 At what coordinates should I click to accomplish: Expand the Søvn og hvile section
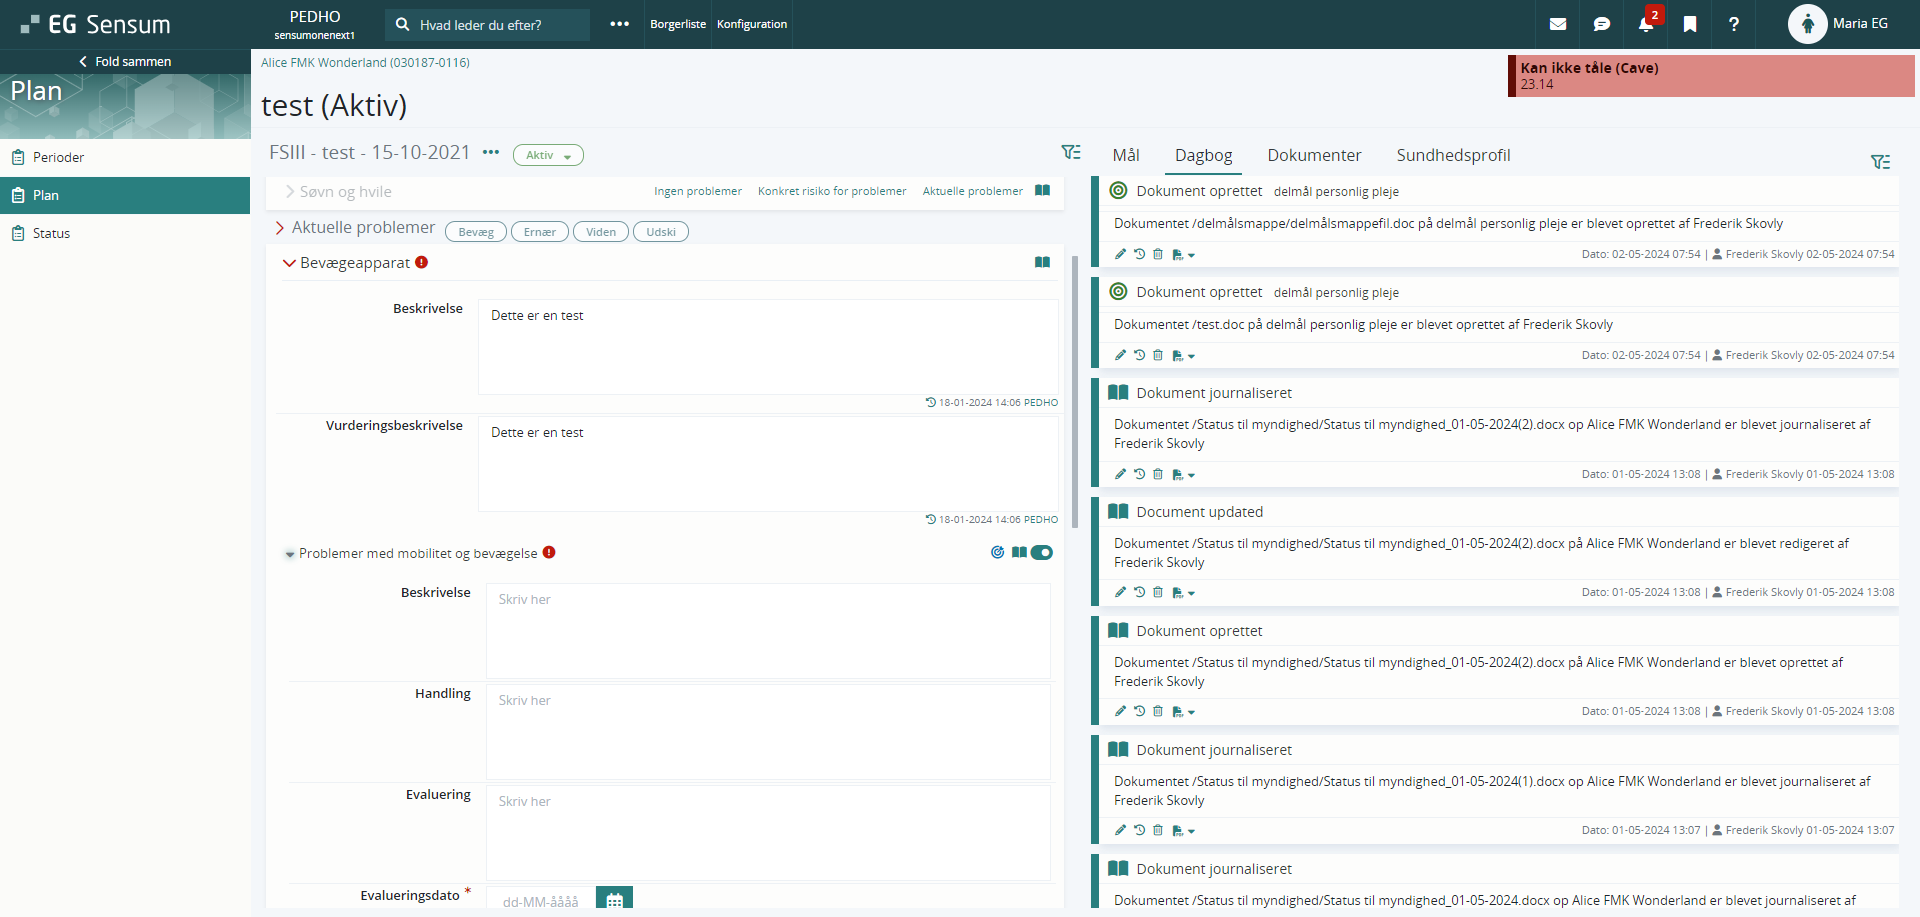pos(290,192)
